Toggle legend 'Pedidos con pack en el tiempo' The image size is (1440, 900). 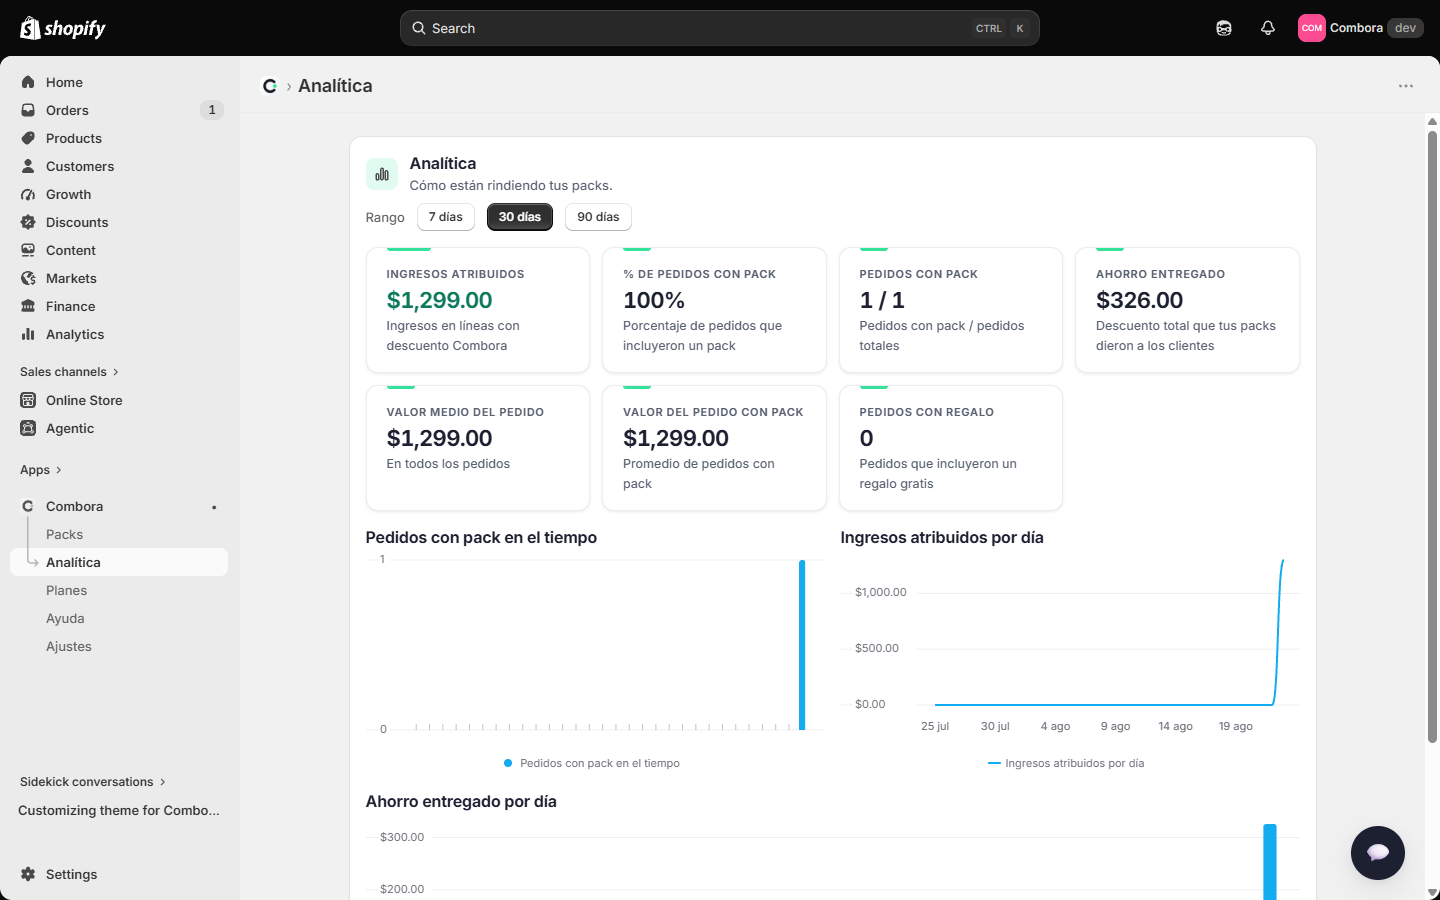[x=592, y=763]
